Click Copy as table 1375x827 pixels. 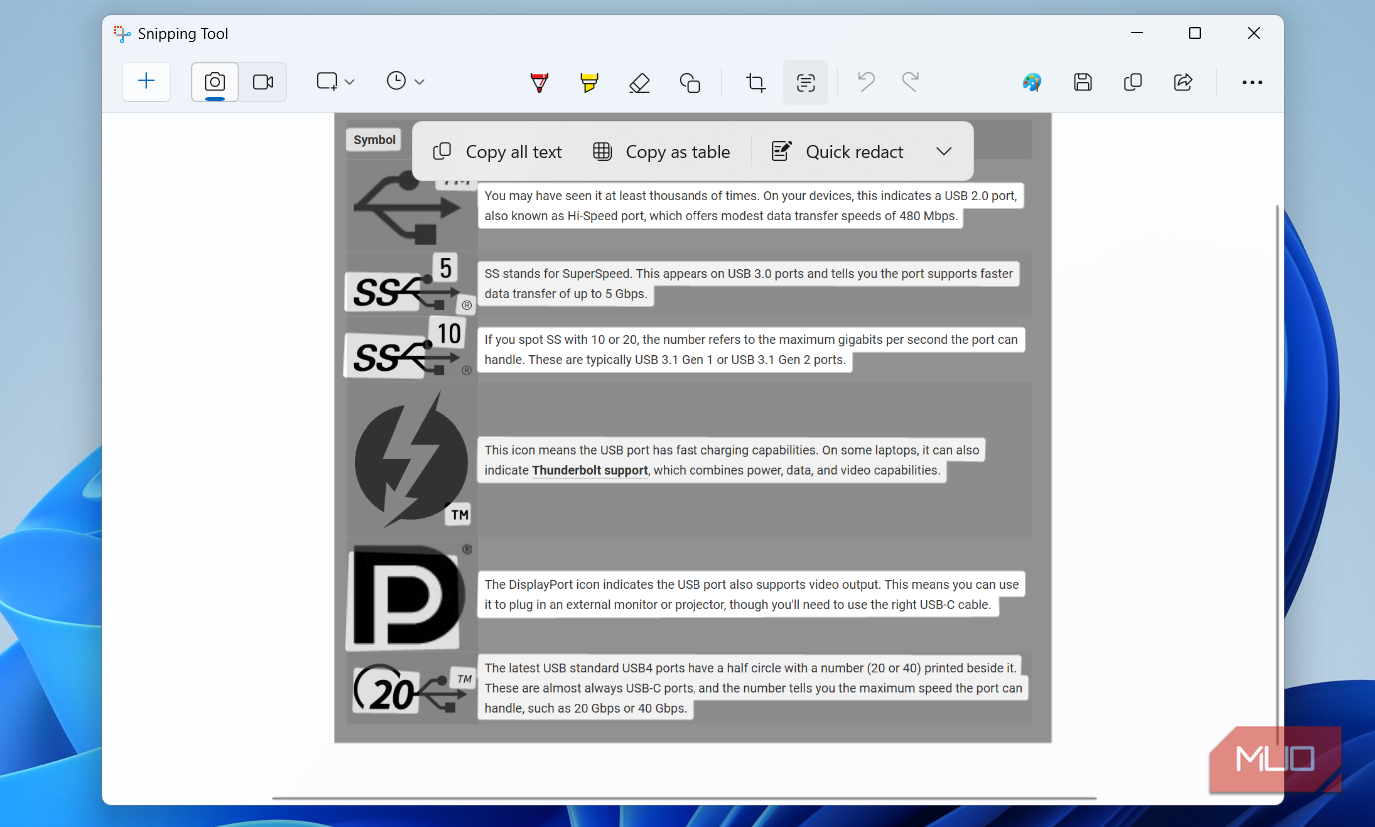661,152
